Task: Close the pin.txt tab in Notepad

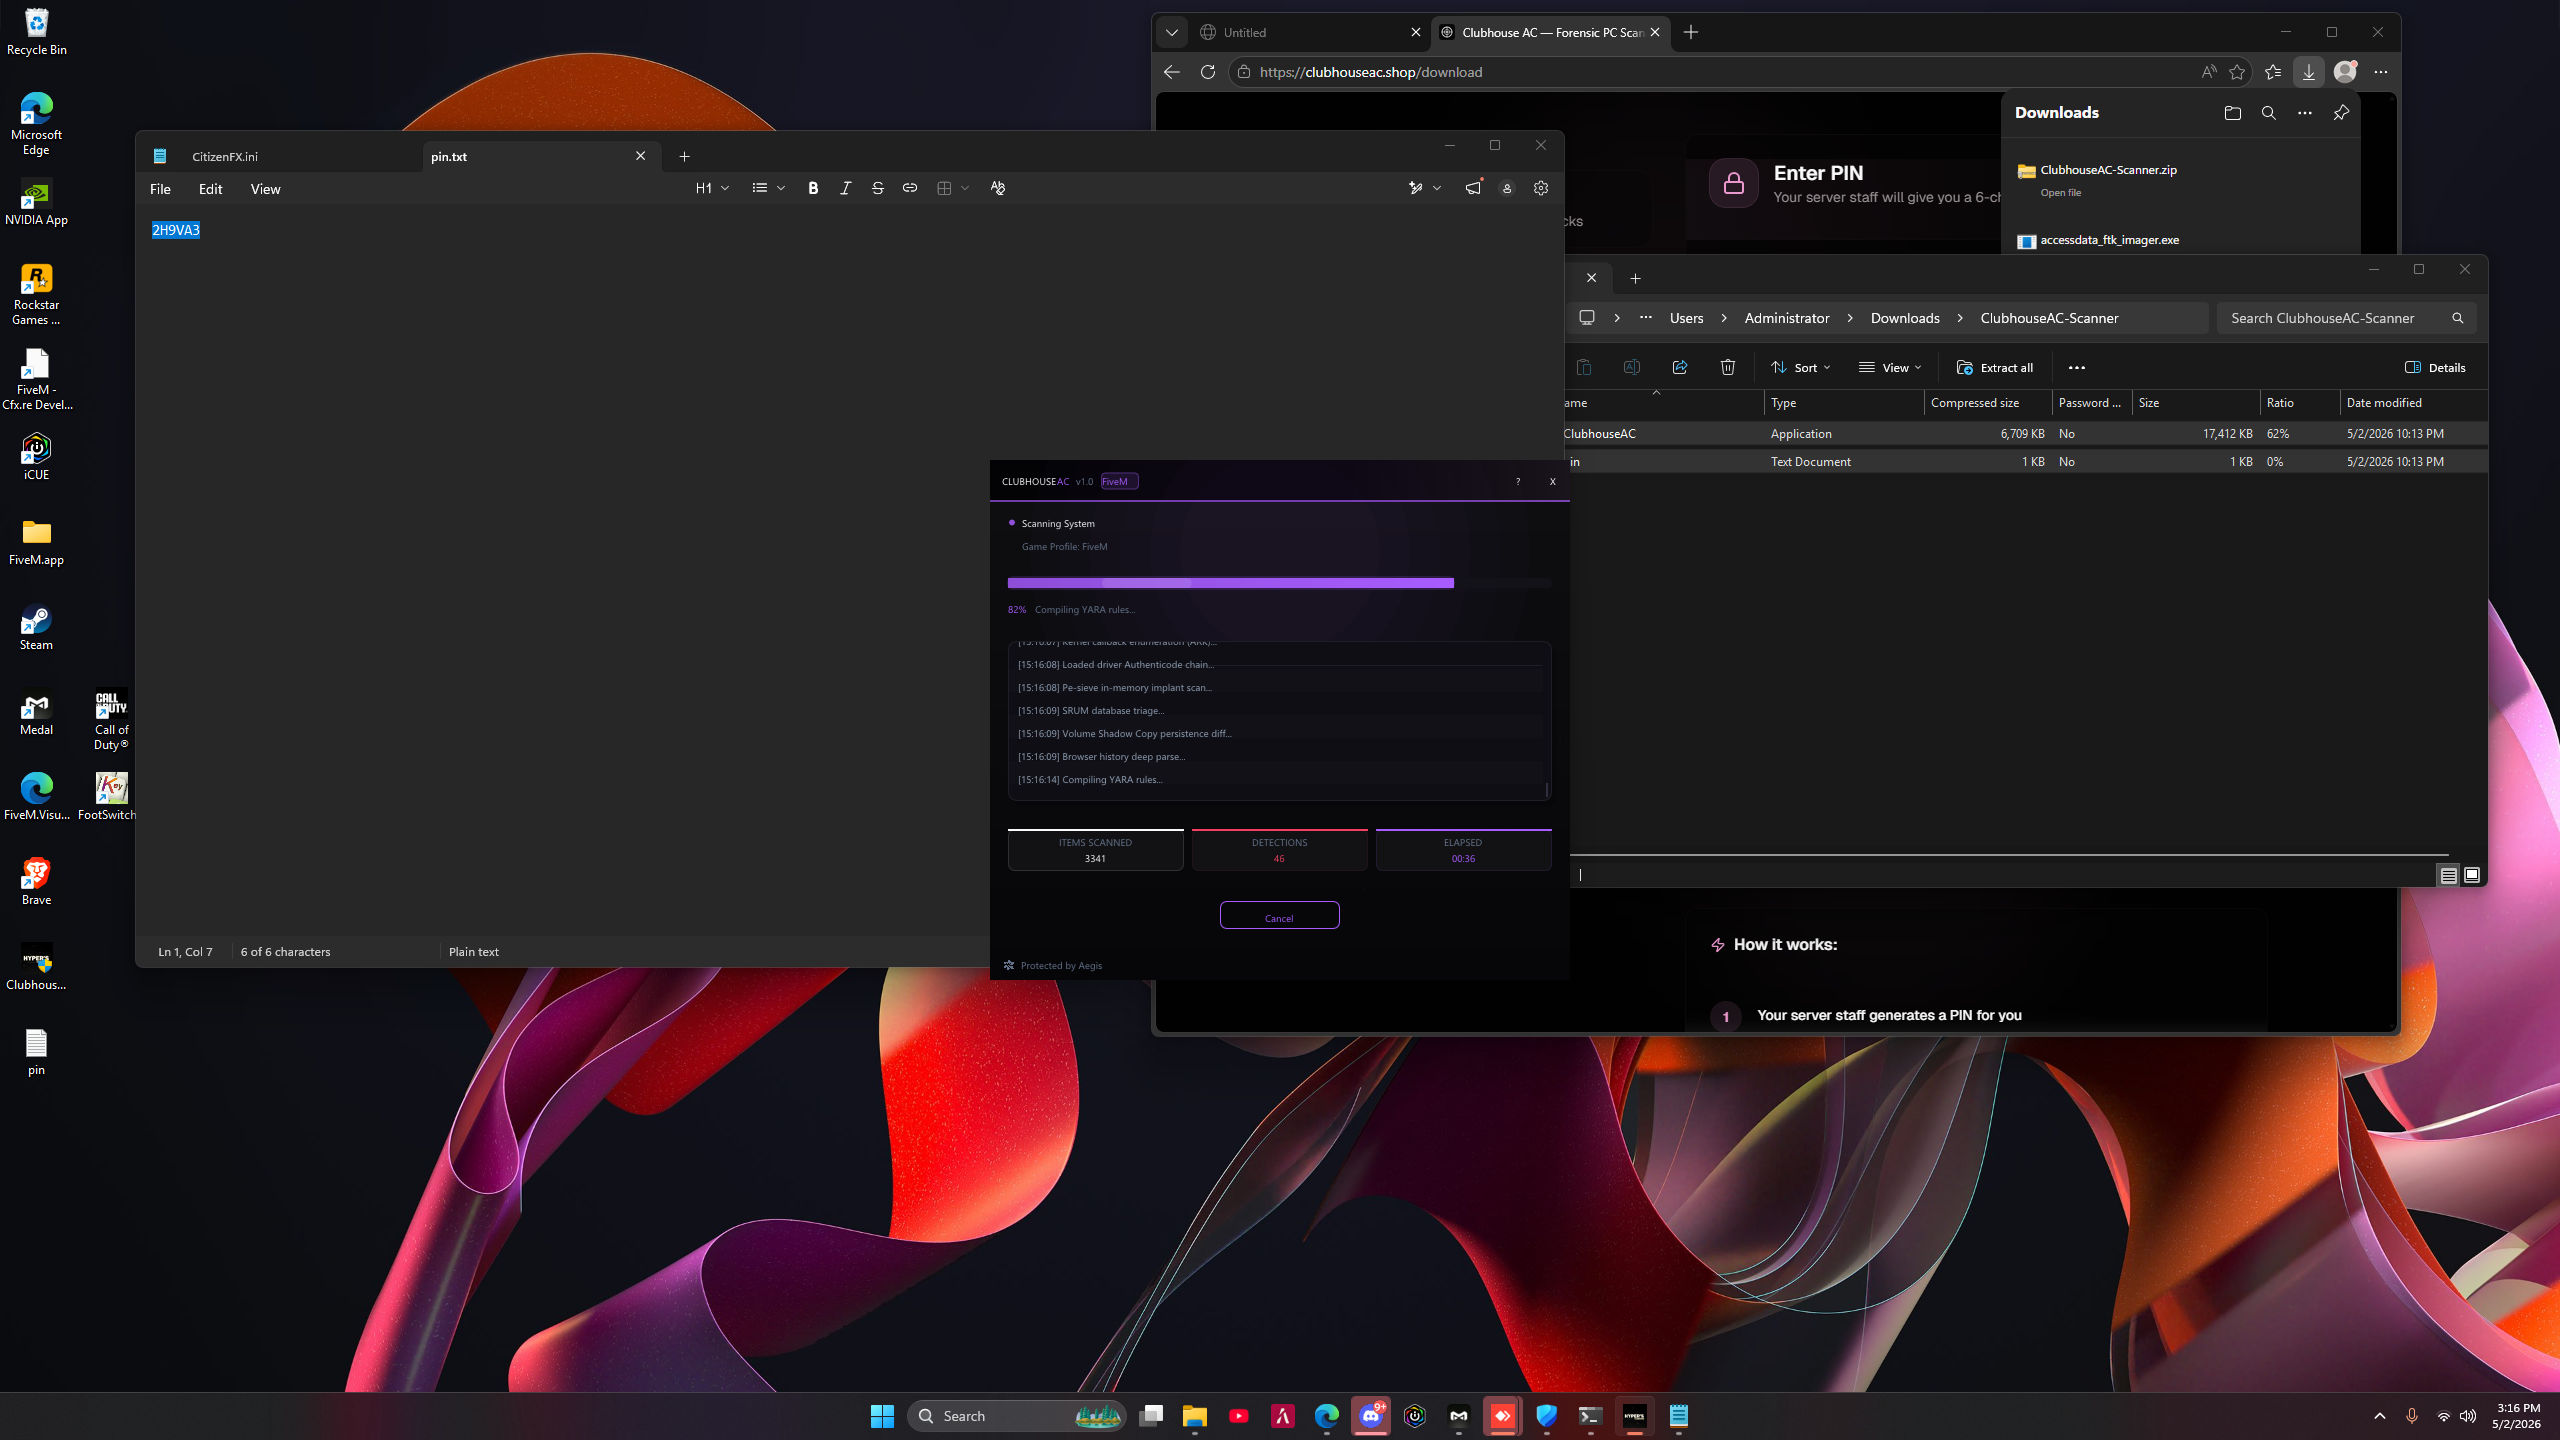Action: [x=640, y=156]
